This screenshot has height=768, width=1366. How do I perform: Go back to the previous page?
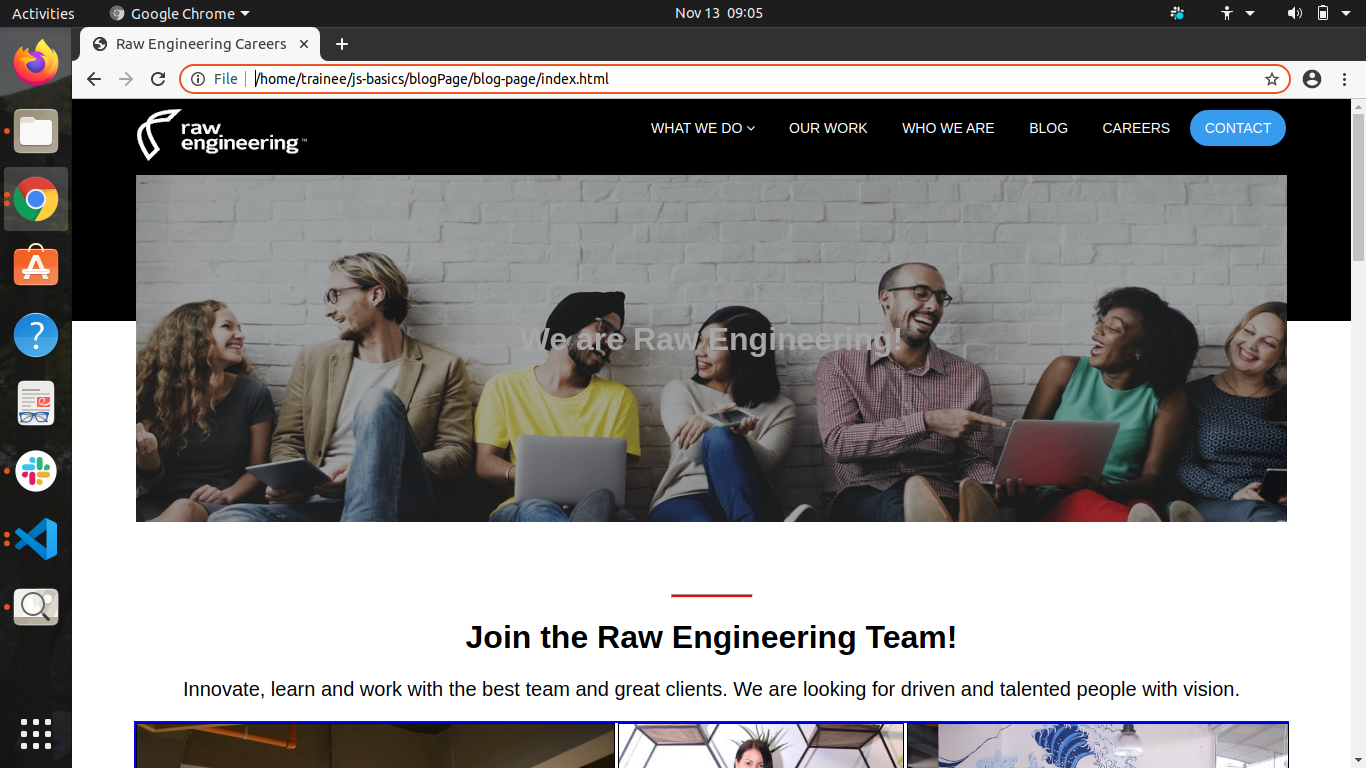tap(94, 79)
